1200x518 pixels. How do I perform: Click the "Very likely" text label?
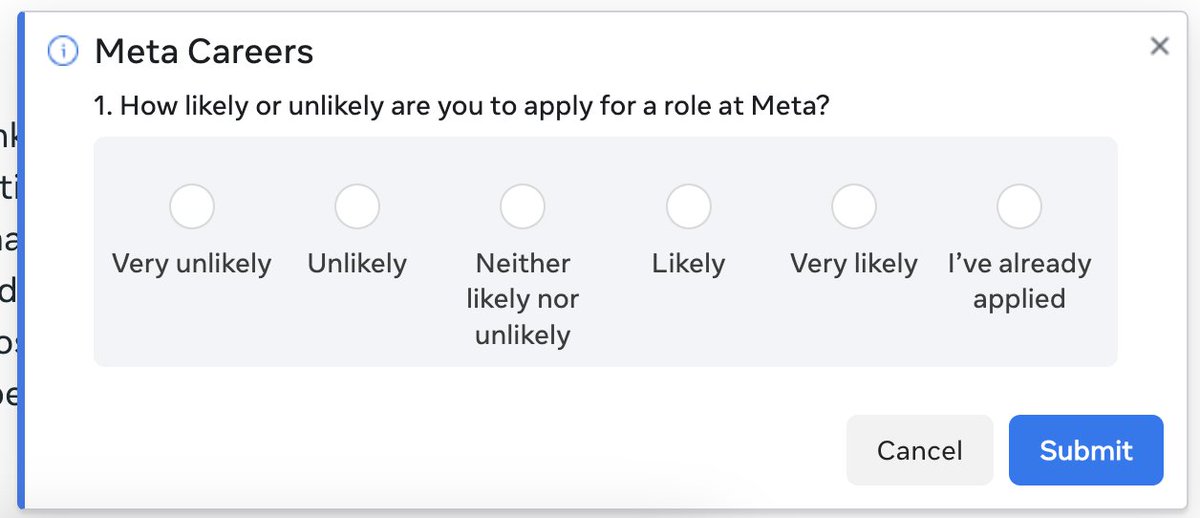[854, 264]
